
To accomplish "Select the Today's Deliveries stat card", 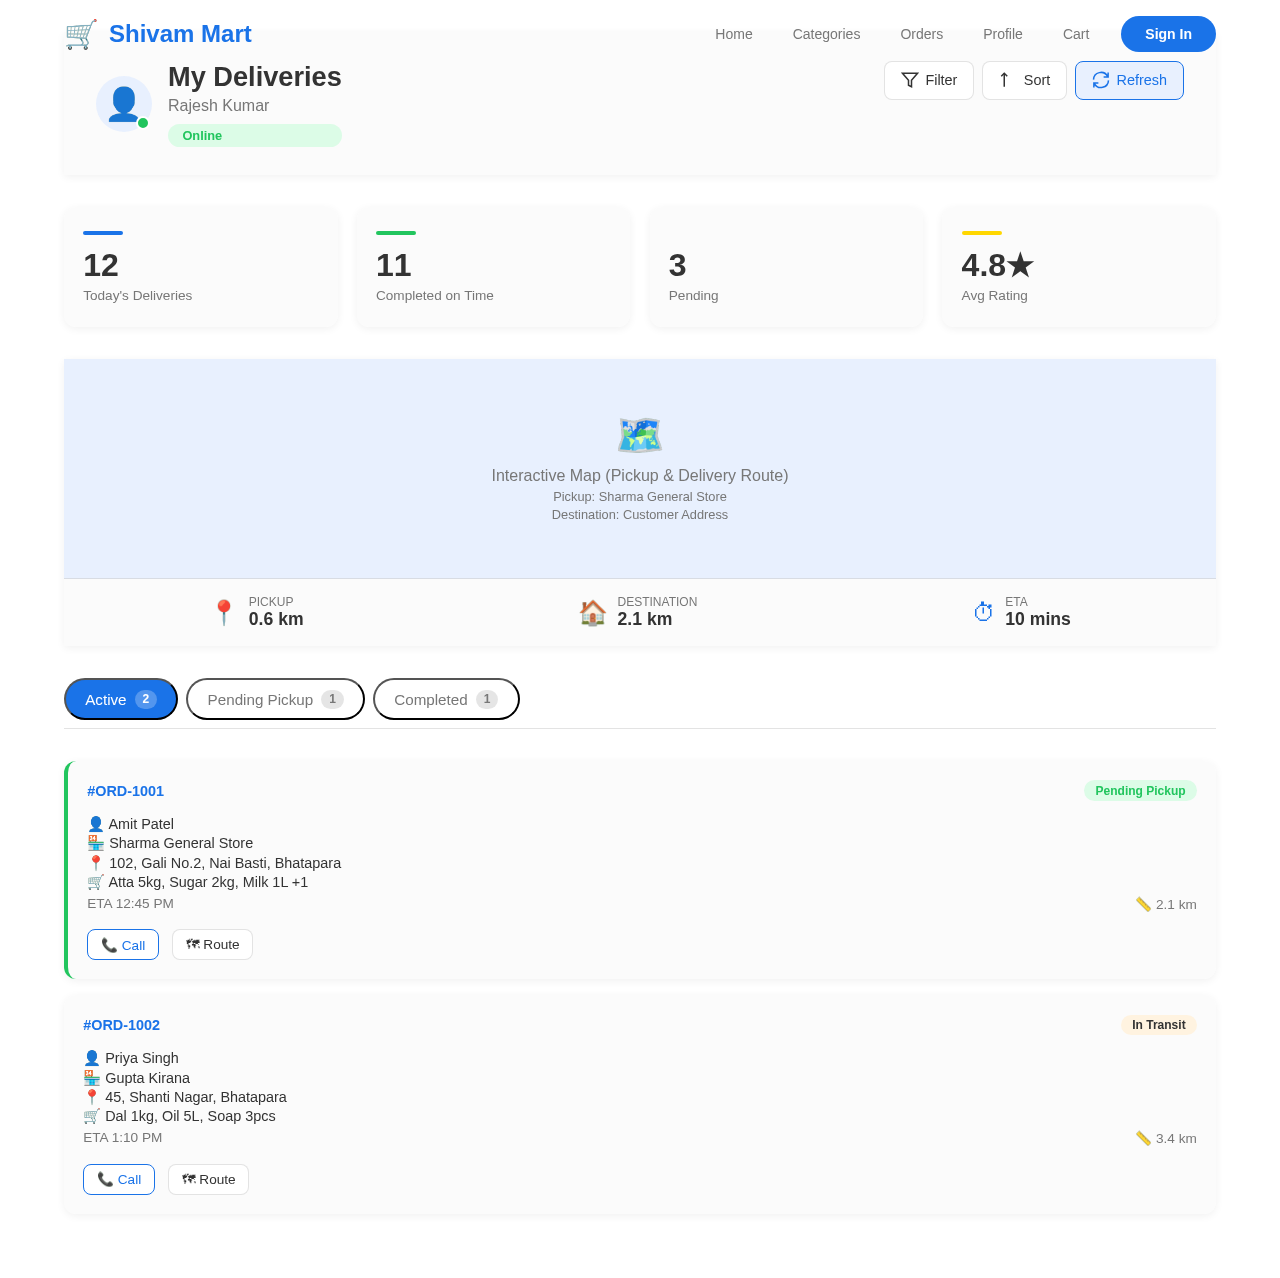I will pyautogui.click(x=201, y=267).
